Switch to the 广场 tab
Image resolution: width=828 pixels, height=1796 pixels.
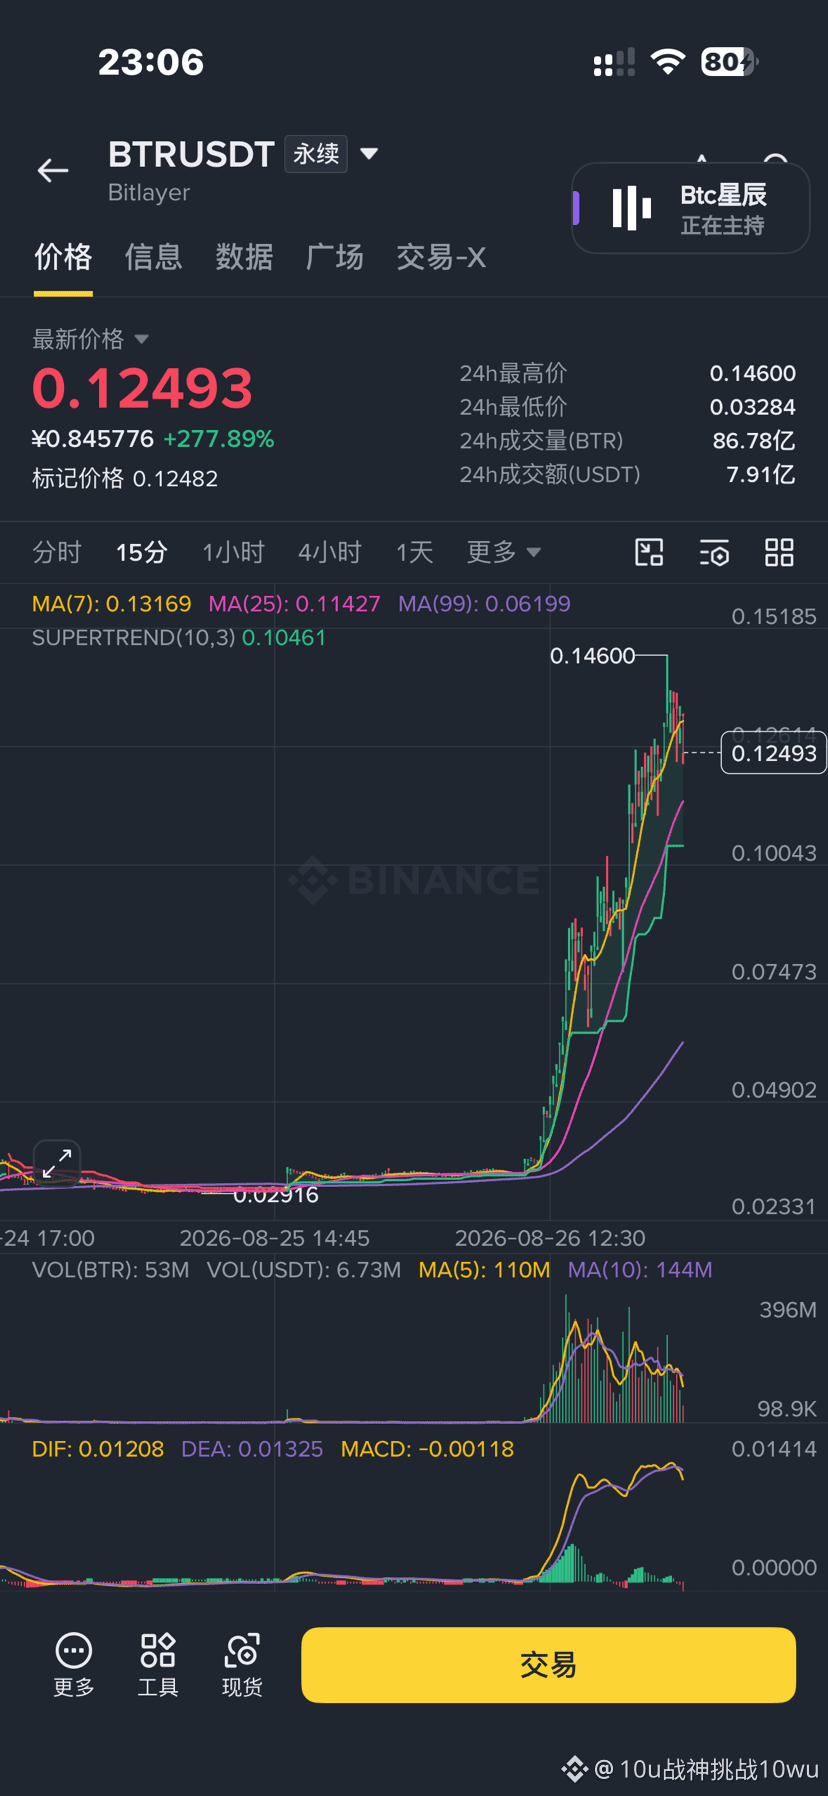pos(335,257)
